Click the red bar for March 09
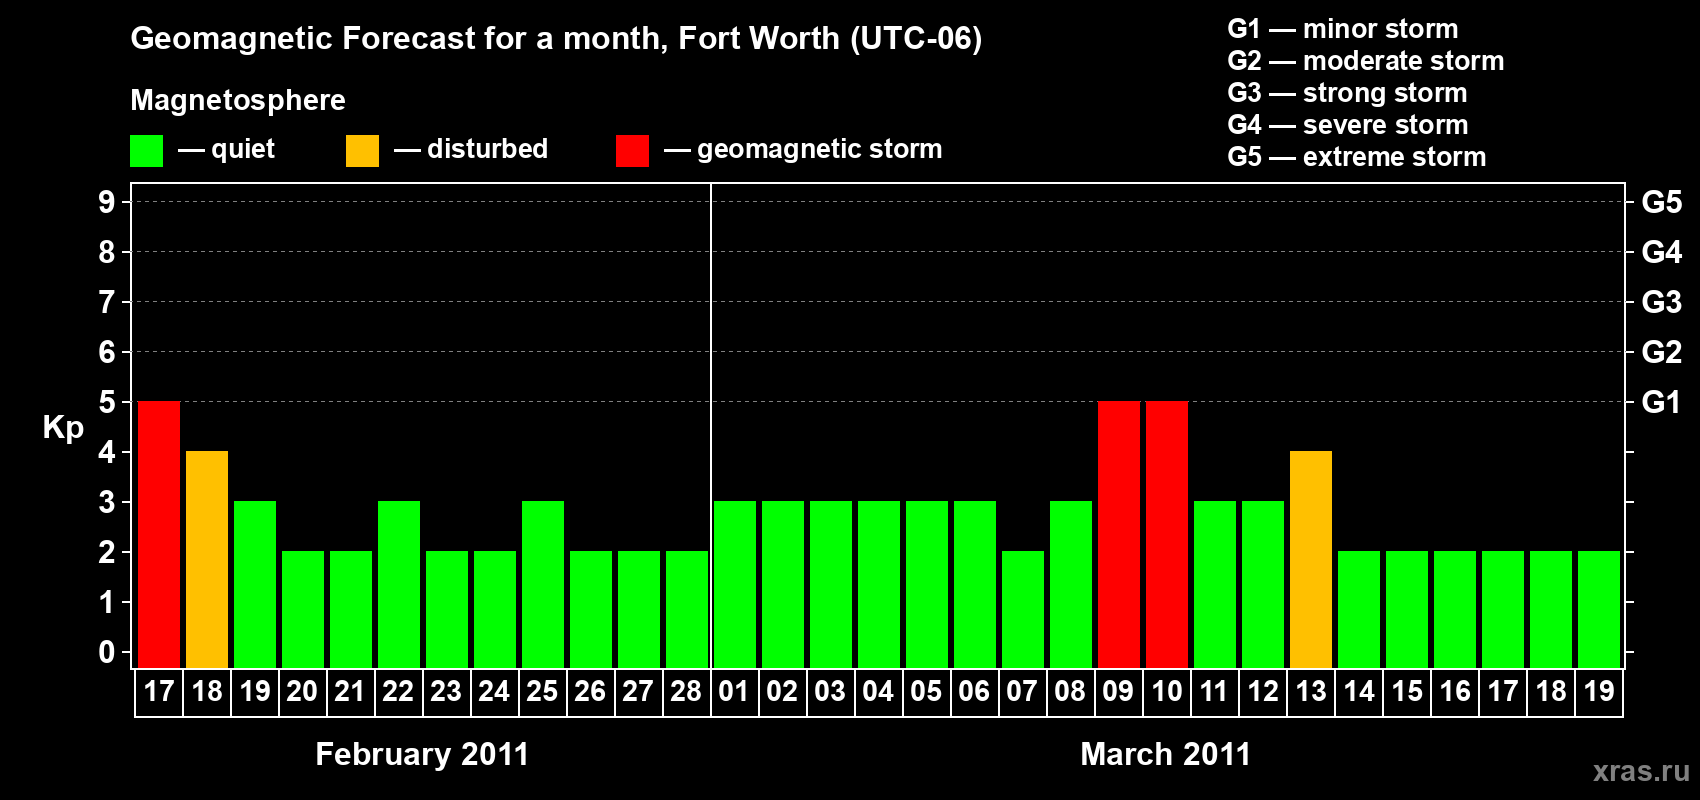 pos(1119,534)
